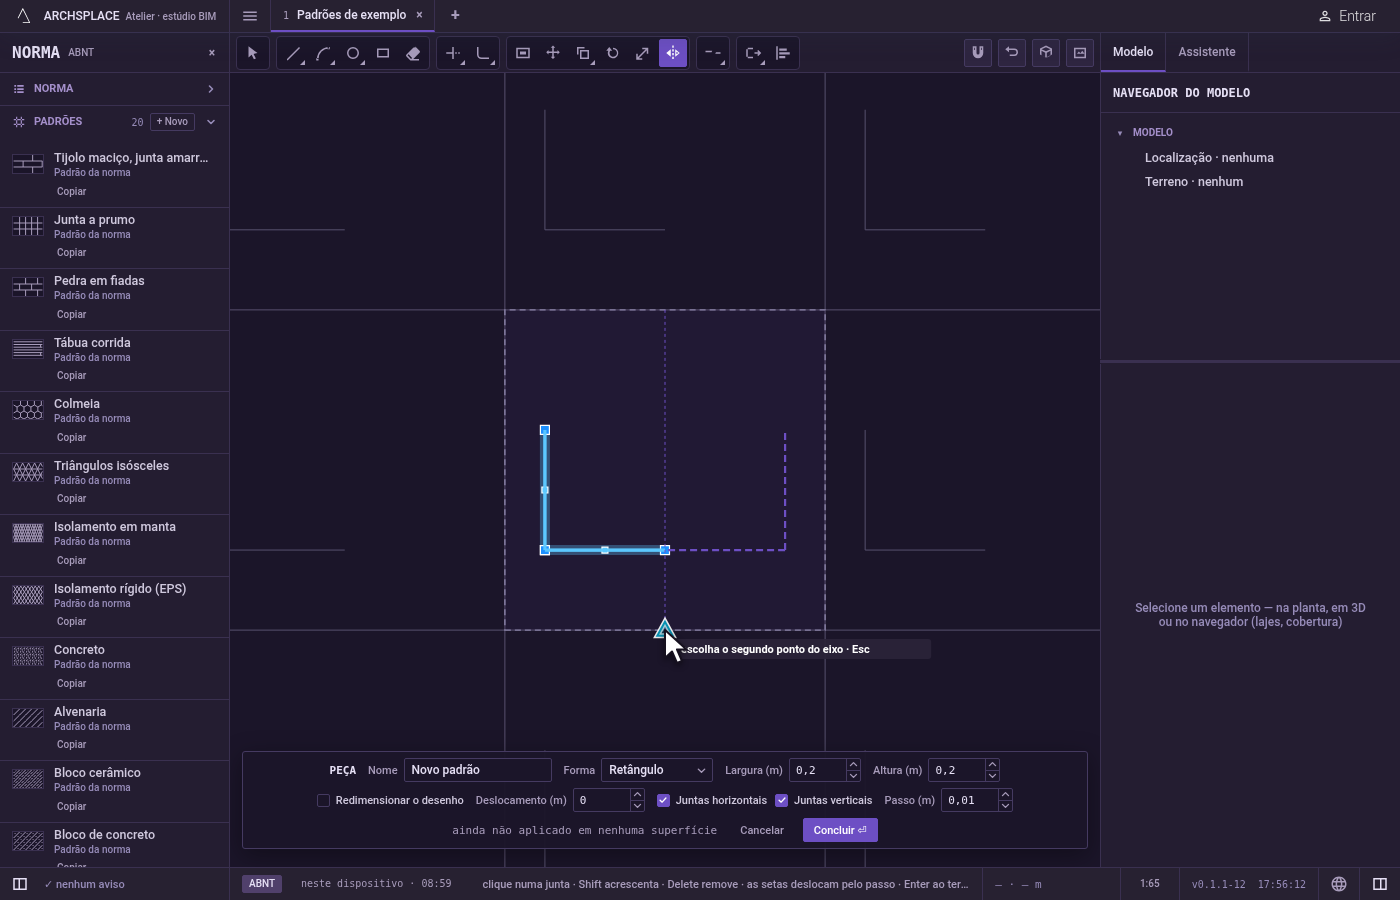Viewport: 1400px width, 900px height.
Task: Select the Padrões de exemplo tab
Action: [351, 15]
